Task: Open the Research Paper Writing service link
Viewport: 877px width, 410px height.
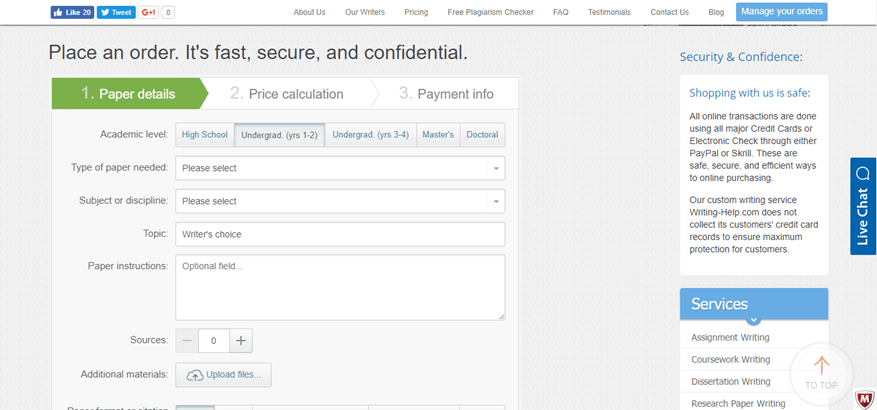Action: click(738, 403)
